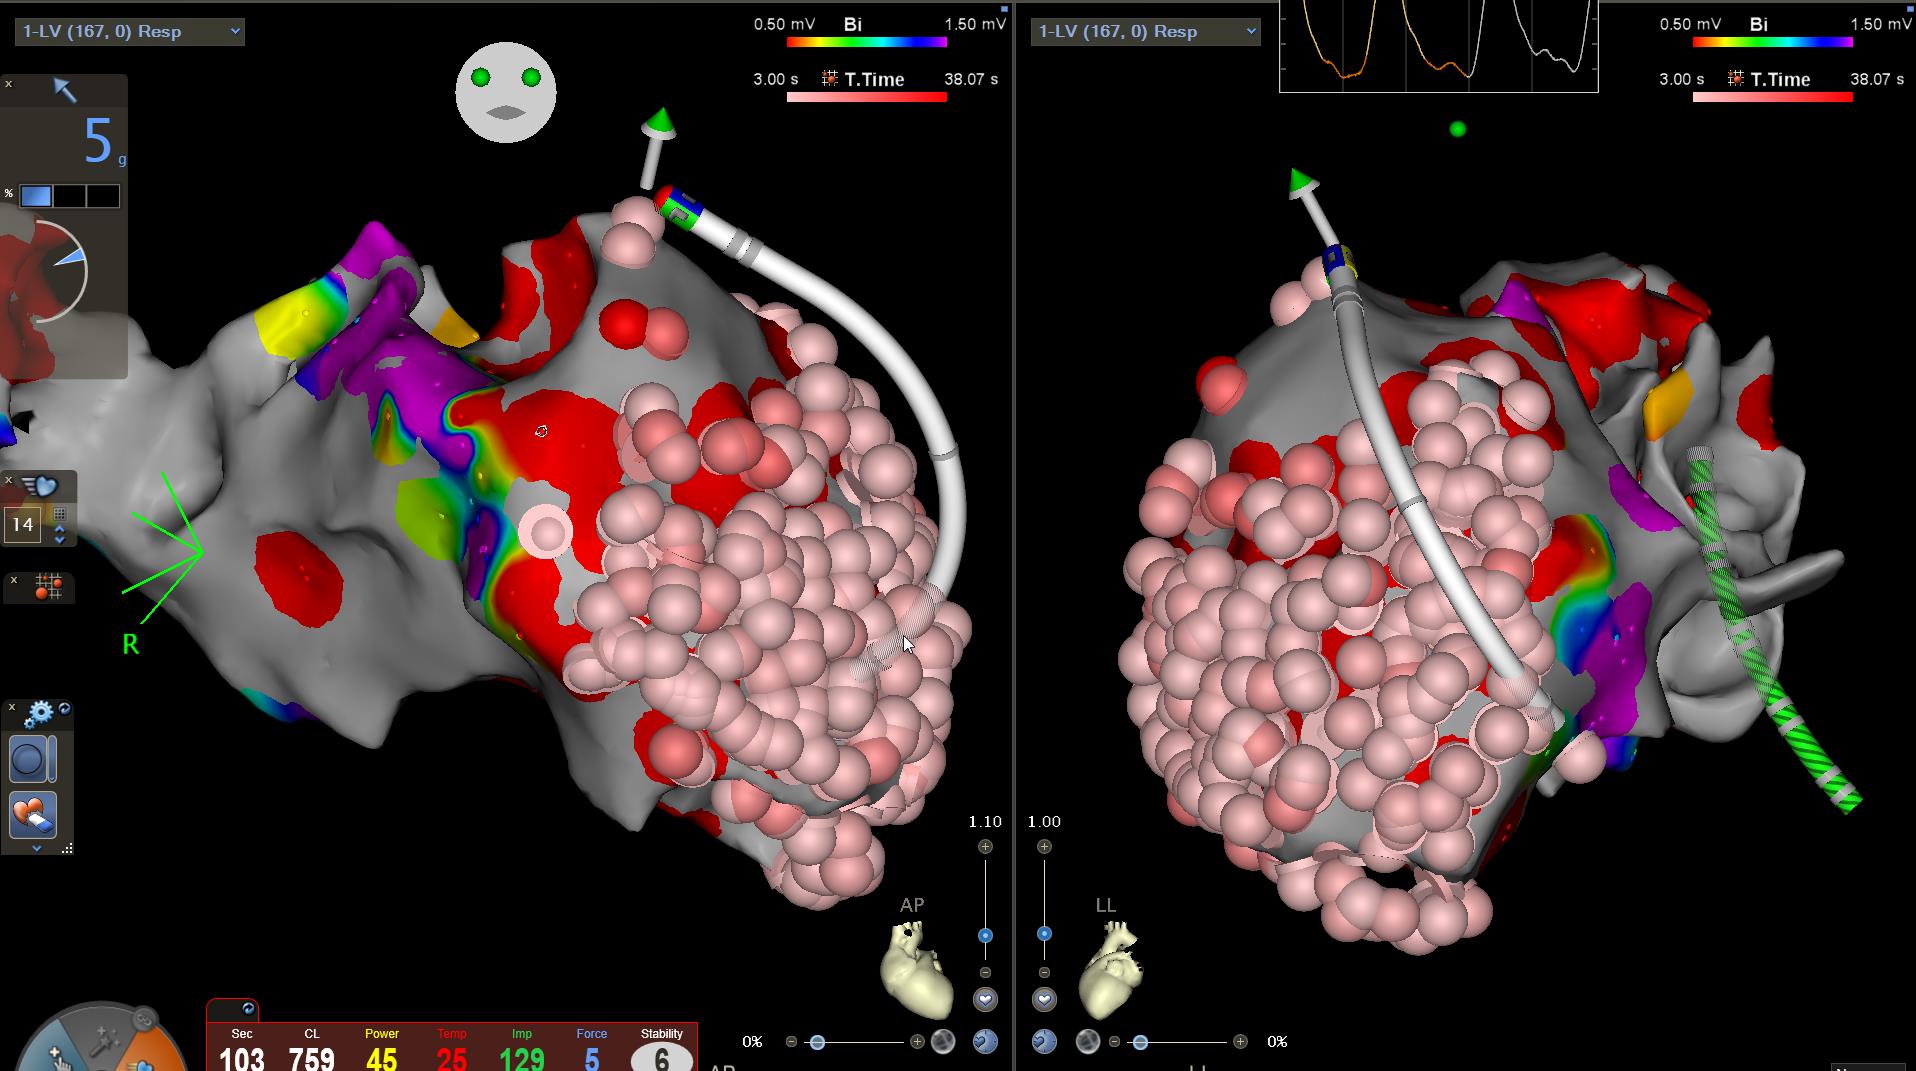Click the Bi label above the left color scale
The image size is (1916, 1071).
pos(852,23)
